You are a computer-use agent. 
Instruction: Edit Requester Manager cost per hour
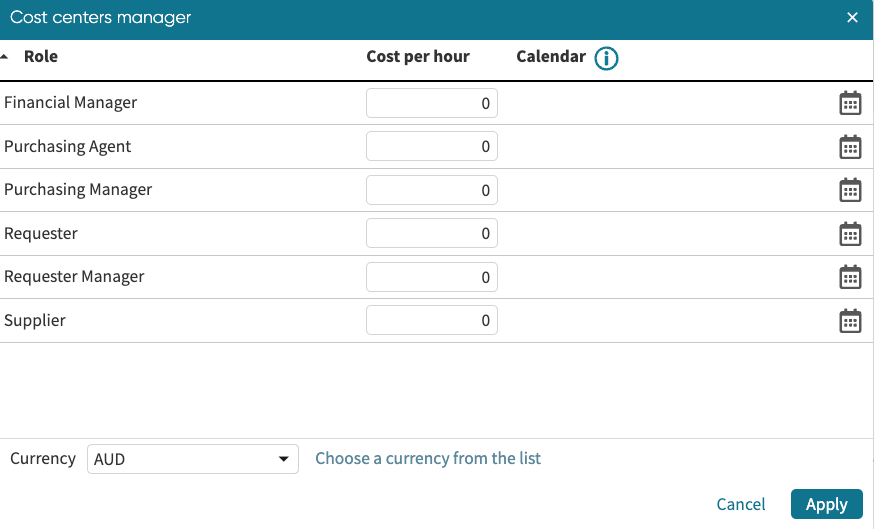tap(432, 277)
